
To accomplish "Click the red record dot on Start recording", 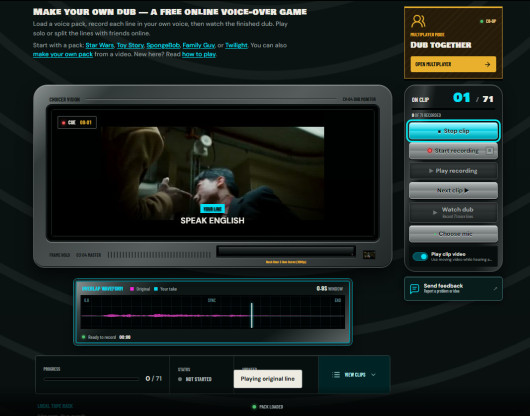I will [430, 151].
